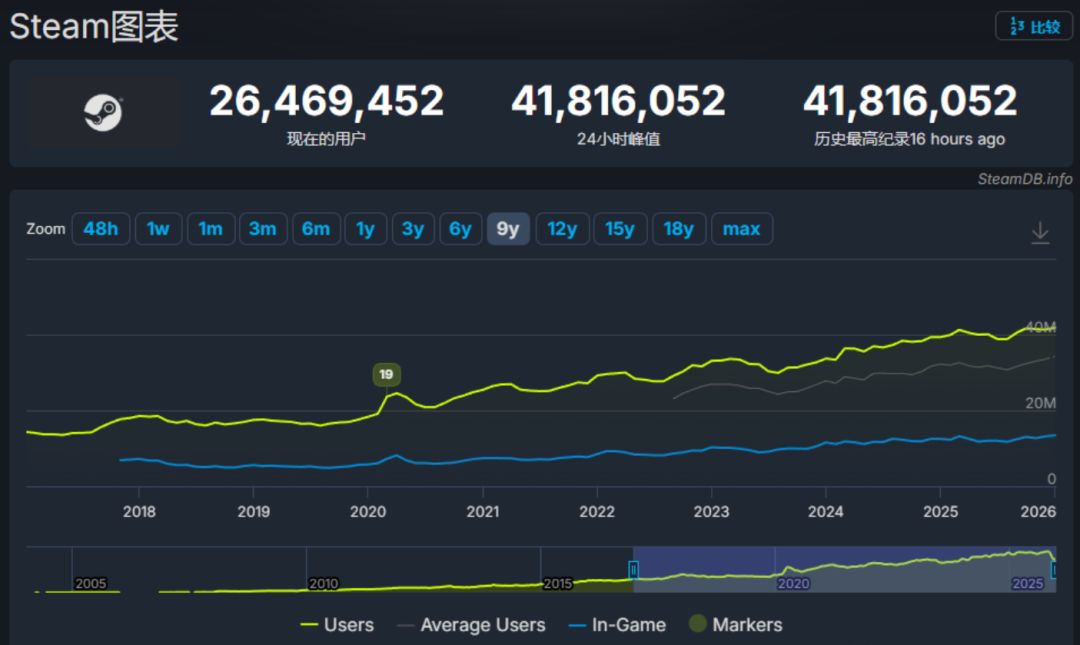Select the 3m zoom range
This screenshot has height=645, width=1080.
click(x=262, y=229)
